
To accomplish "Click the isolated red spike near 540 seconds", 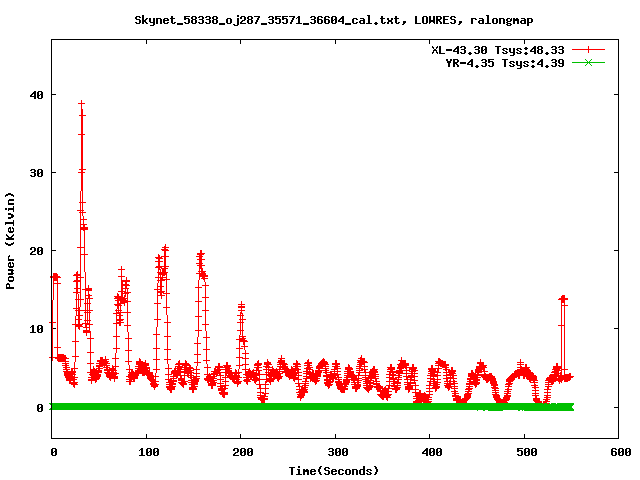I will (x=563, y=299).
